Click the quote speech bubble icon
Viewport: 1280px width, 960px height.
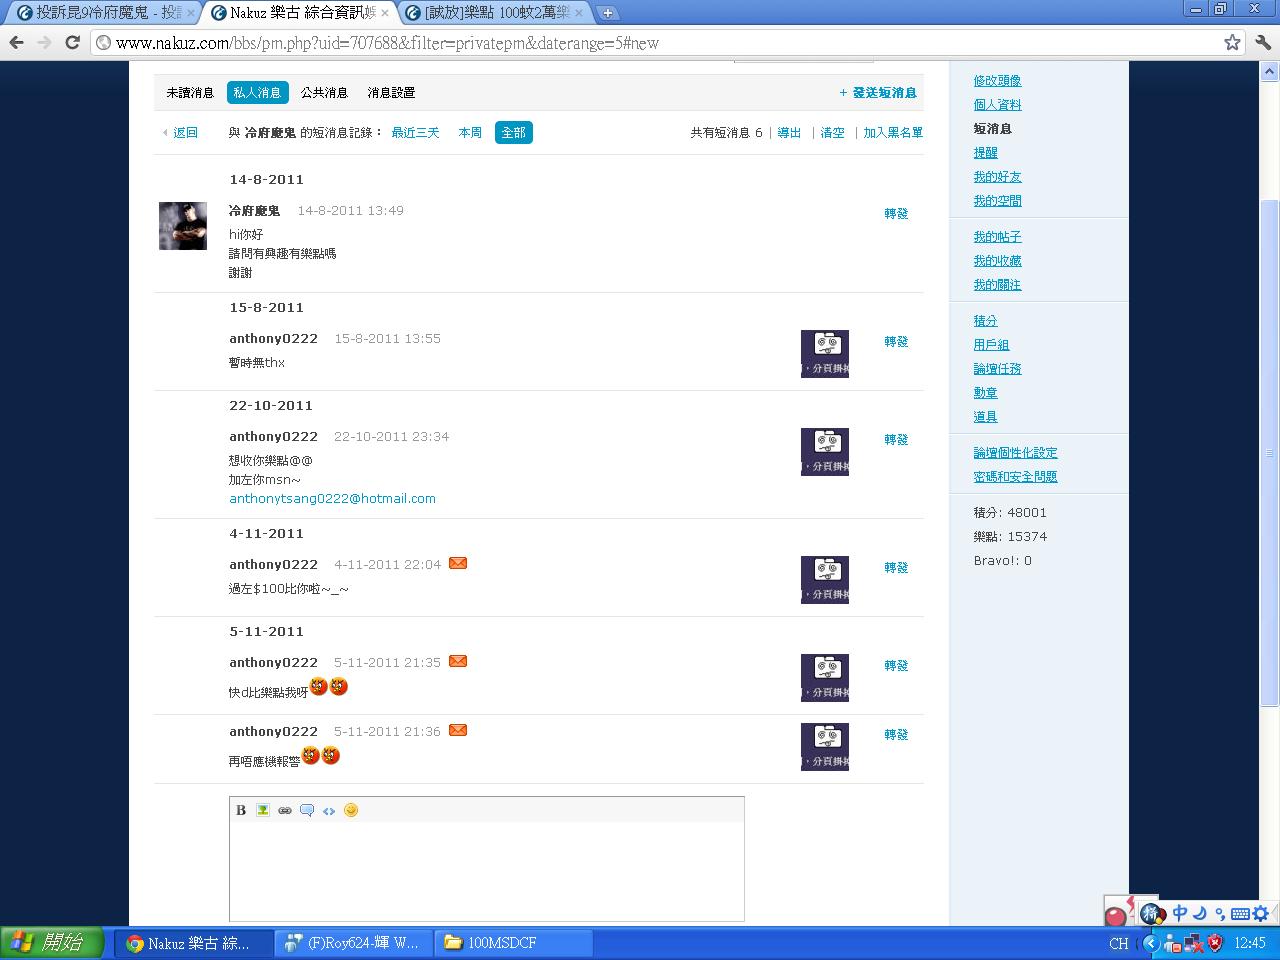pyautogui.click(x=307, y=810)
